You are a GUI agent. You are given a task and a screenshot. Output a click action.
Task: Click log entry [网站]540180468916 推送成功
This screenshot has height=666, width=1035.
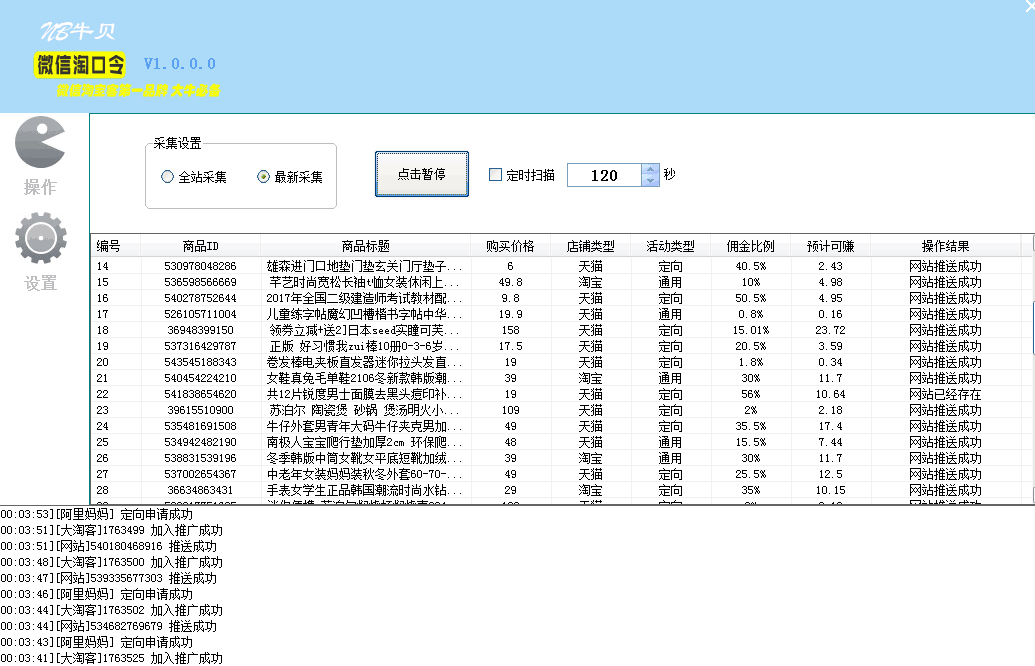tap(109, 546)
